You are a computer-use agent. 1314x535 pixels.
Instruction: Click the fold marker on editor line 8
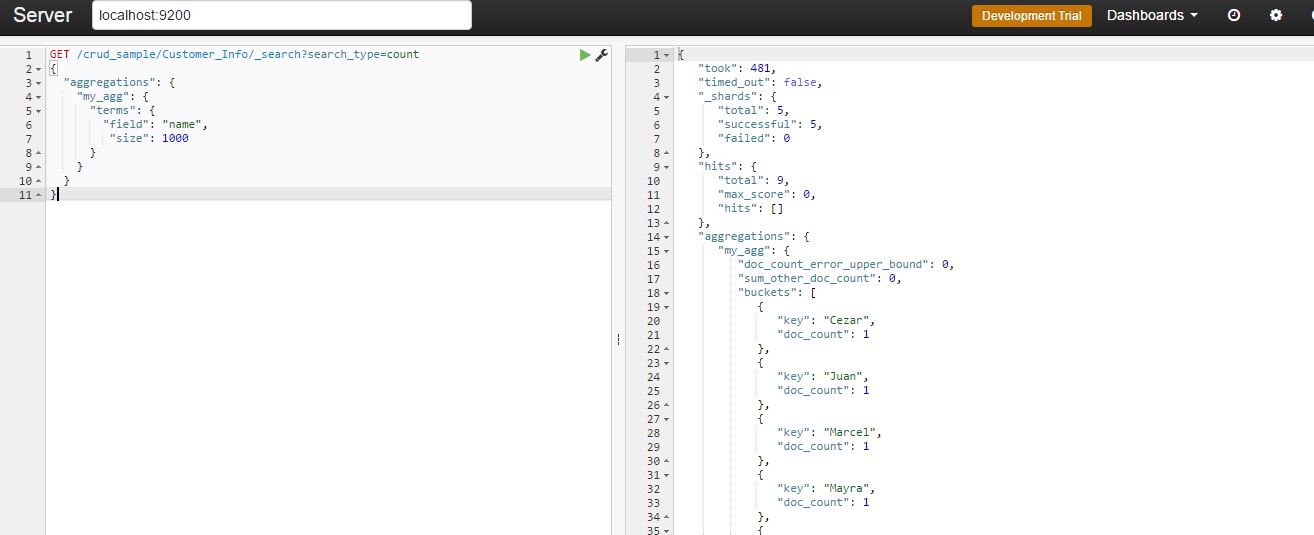(38, 153)
